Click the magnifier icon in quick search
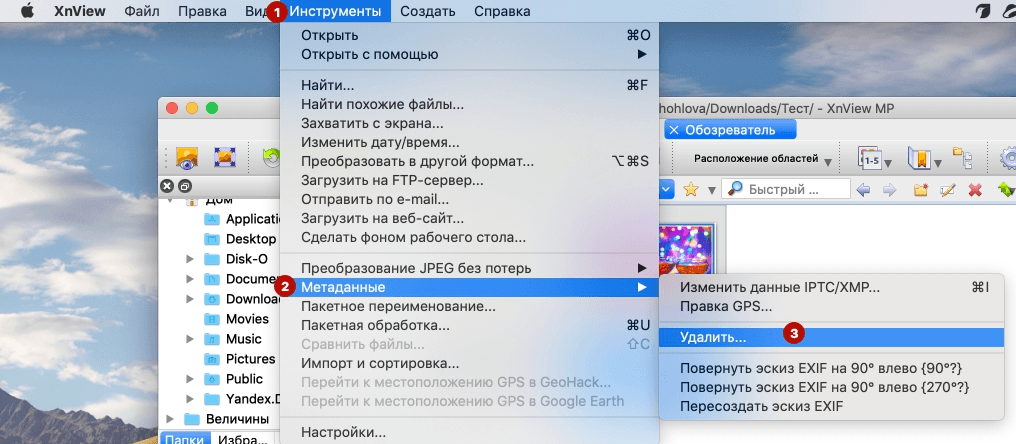 pos(735,189)
